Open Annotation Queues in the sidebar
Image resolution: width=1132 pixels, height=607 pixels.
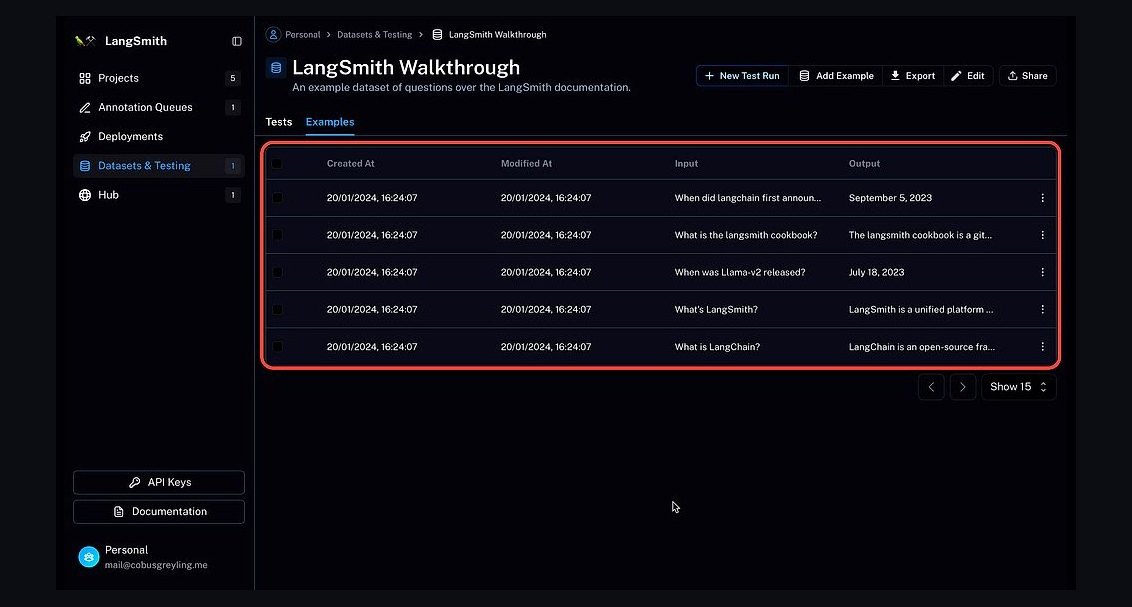click(159, 107)
